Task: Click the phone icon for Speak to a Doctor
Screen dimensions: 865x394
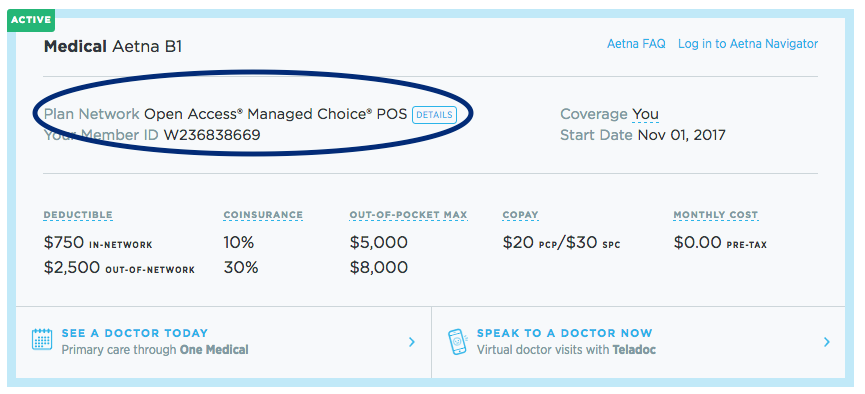Action: click(x=457, y=341)
